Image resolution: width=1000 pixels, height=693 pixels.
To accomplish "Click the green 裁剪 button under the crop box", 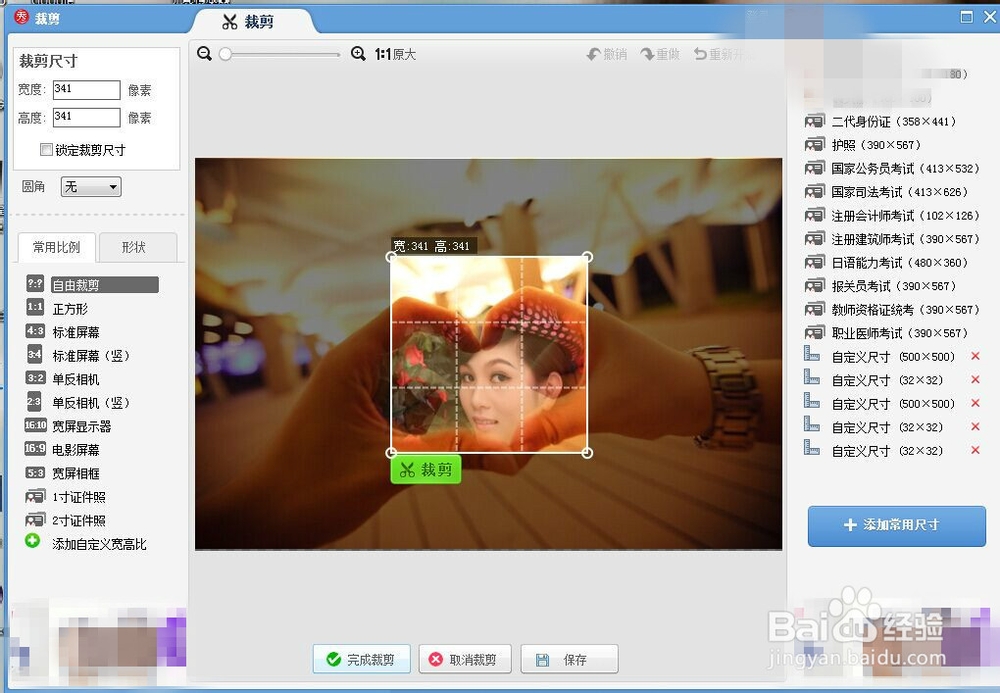I will pyautogui.click(x=425, y=470).
